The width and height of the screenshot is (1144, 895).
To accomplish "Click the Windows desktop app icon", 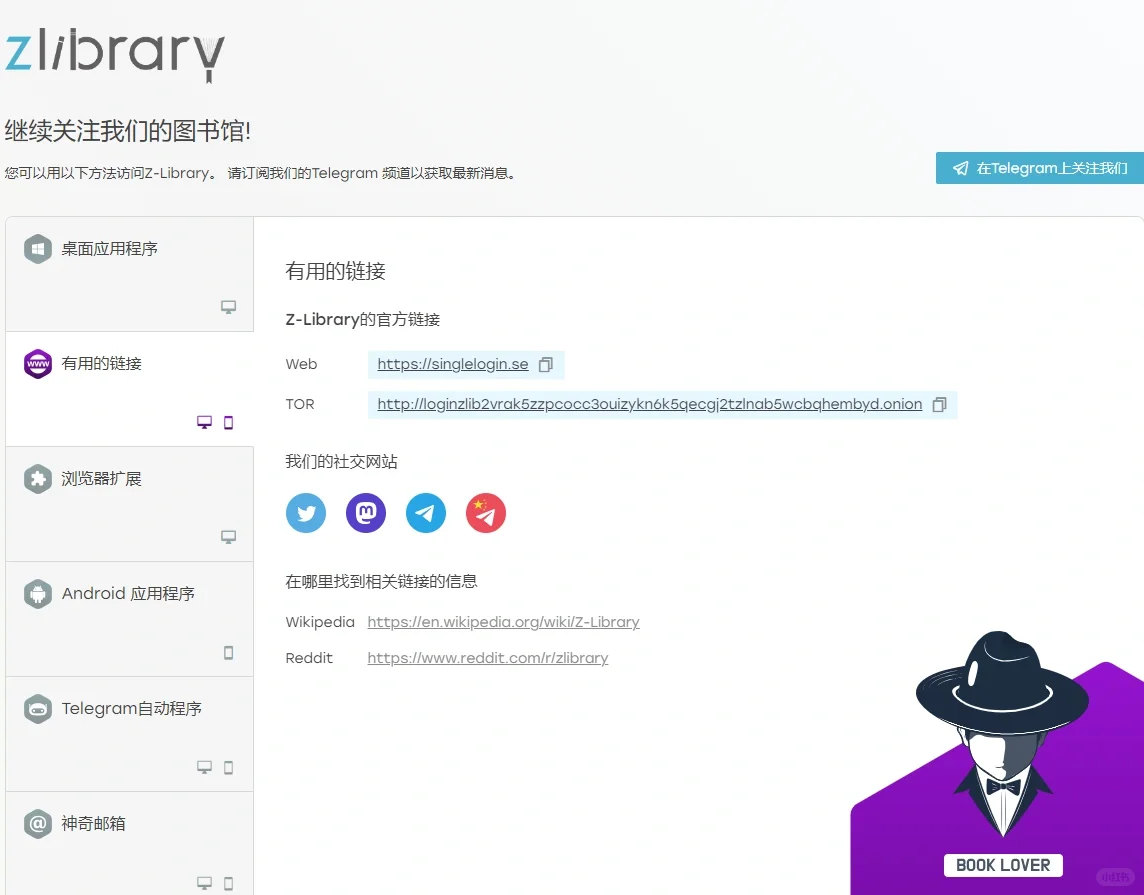I will click(38, 249).
